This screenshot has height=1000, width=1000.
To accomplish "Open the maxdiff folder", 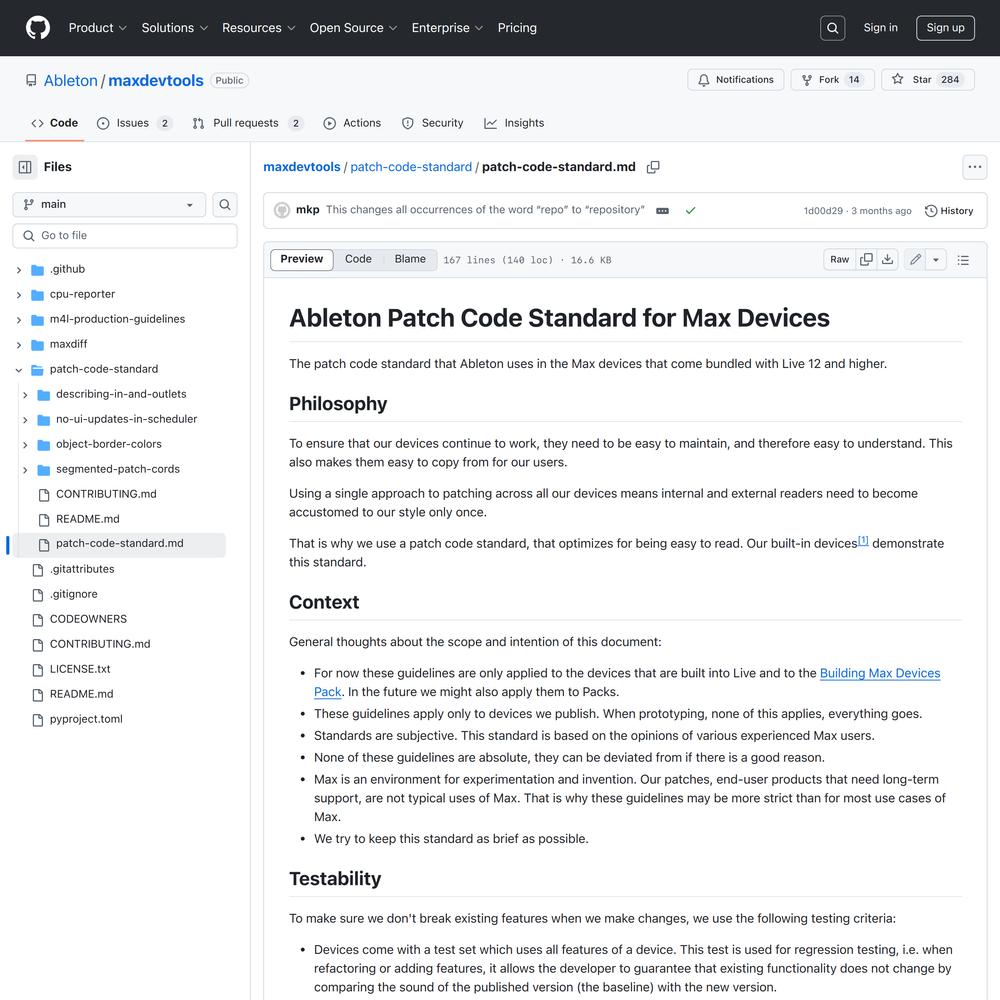I will (68, 344).
